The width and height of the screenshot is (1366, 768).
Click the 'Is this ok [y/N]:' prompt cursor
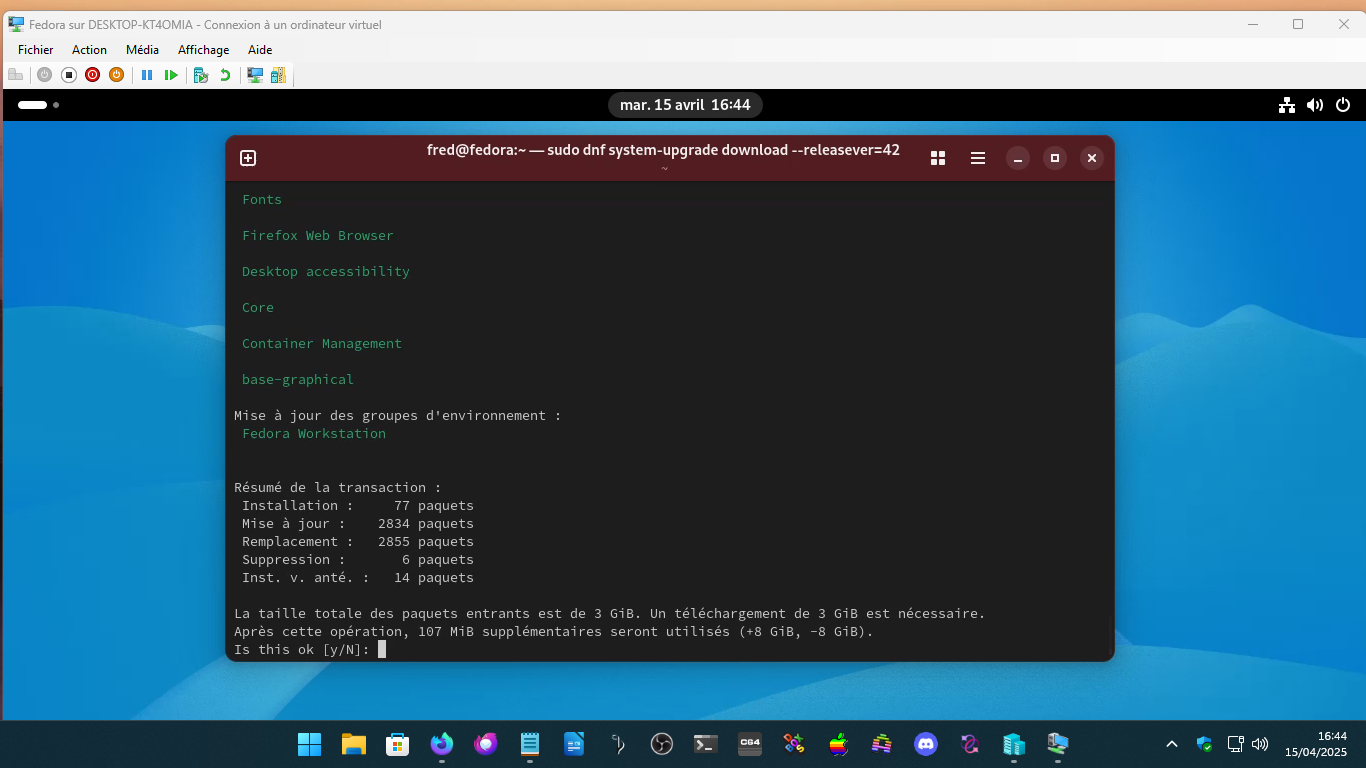382,650
